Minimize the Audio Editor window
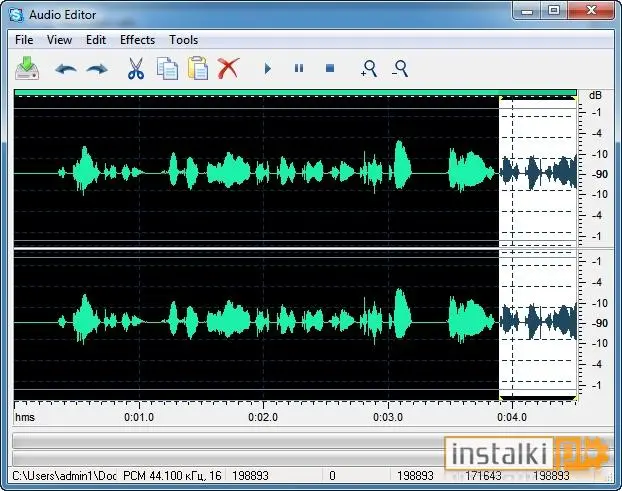This screenshot has height=491, width=622. pos(527,11)
